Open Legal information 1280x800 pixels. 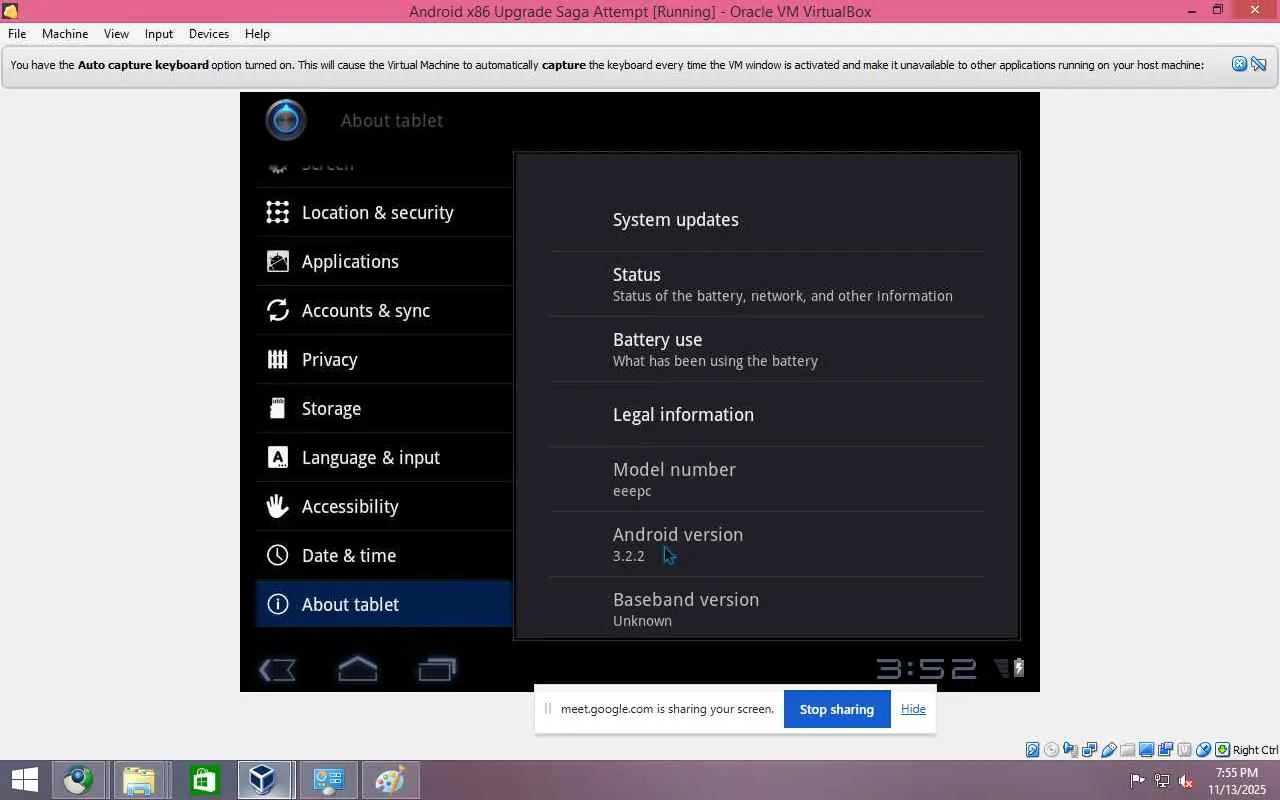pos(767,414)
